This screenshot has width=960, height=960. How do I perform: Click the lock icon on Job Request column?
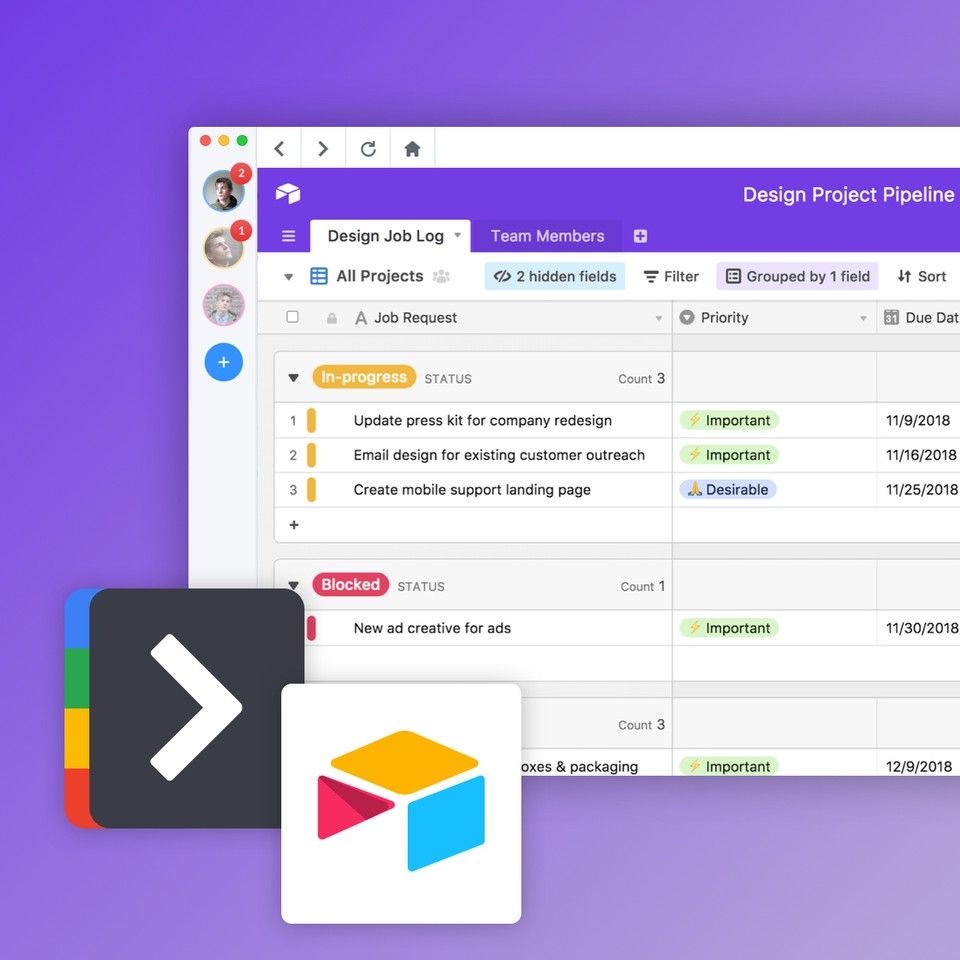331,317
